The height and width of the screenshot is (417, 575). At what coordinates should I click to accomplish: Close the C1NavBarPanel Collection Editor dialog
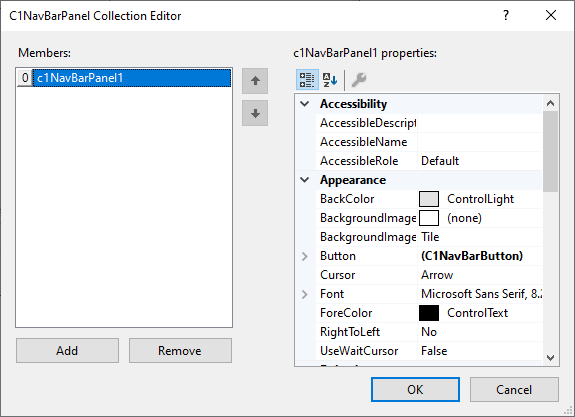point(551,15)
